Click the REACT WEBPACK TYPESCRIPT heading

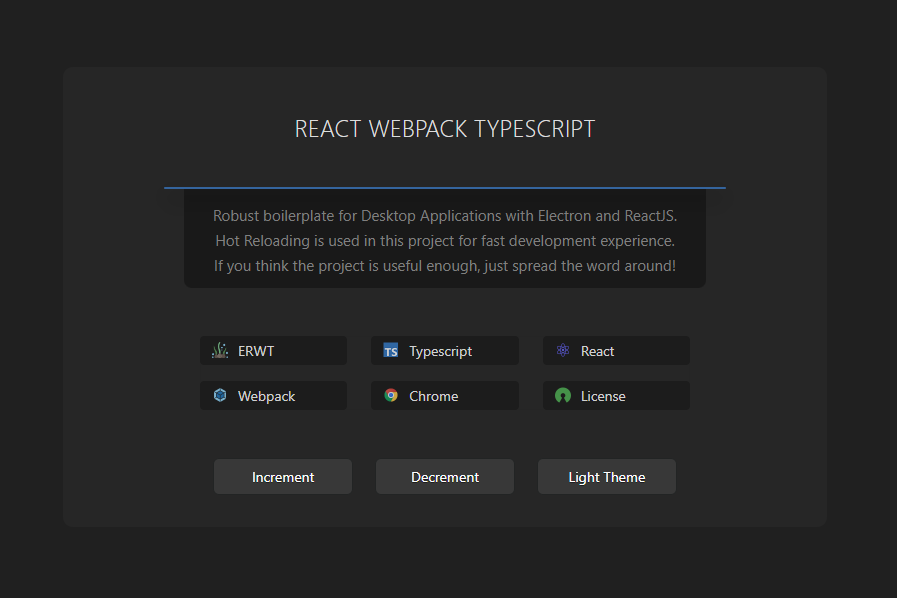tap(444, 129)
